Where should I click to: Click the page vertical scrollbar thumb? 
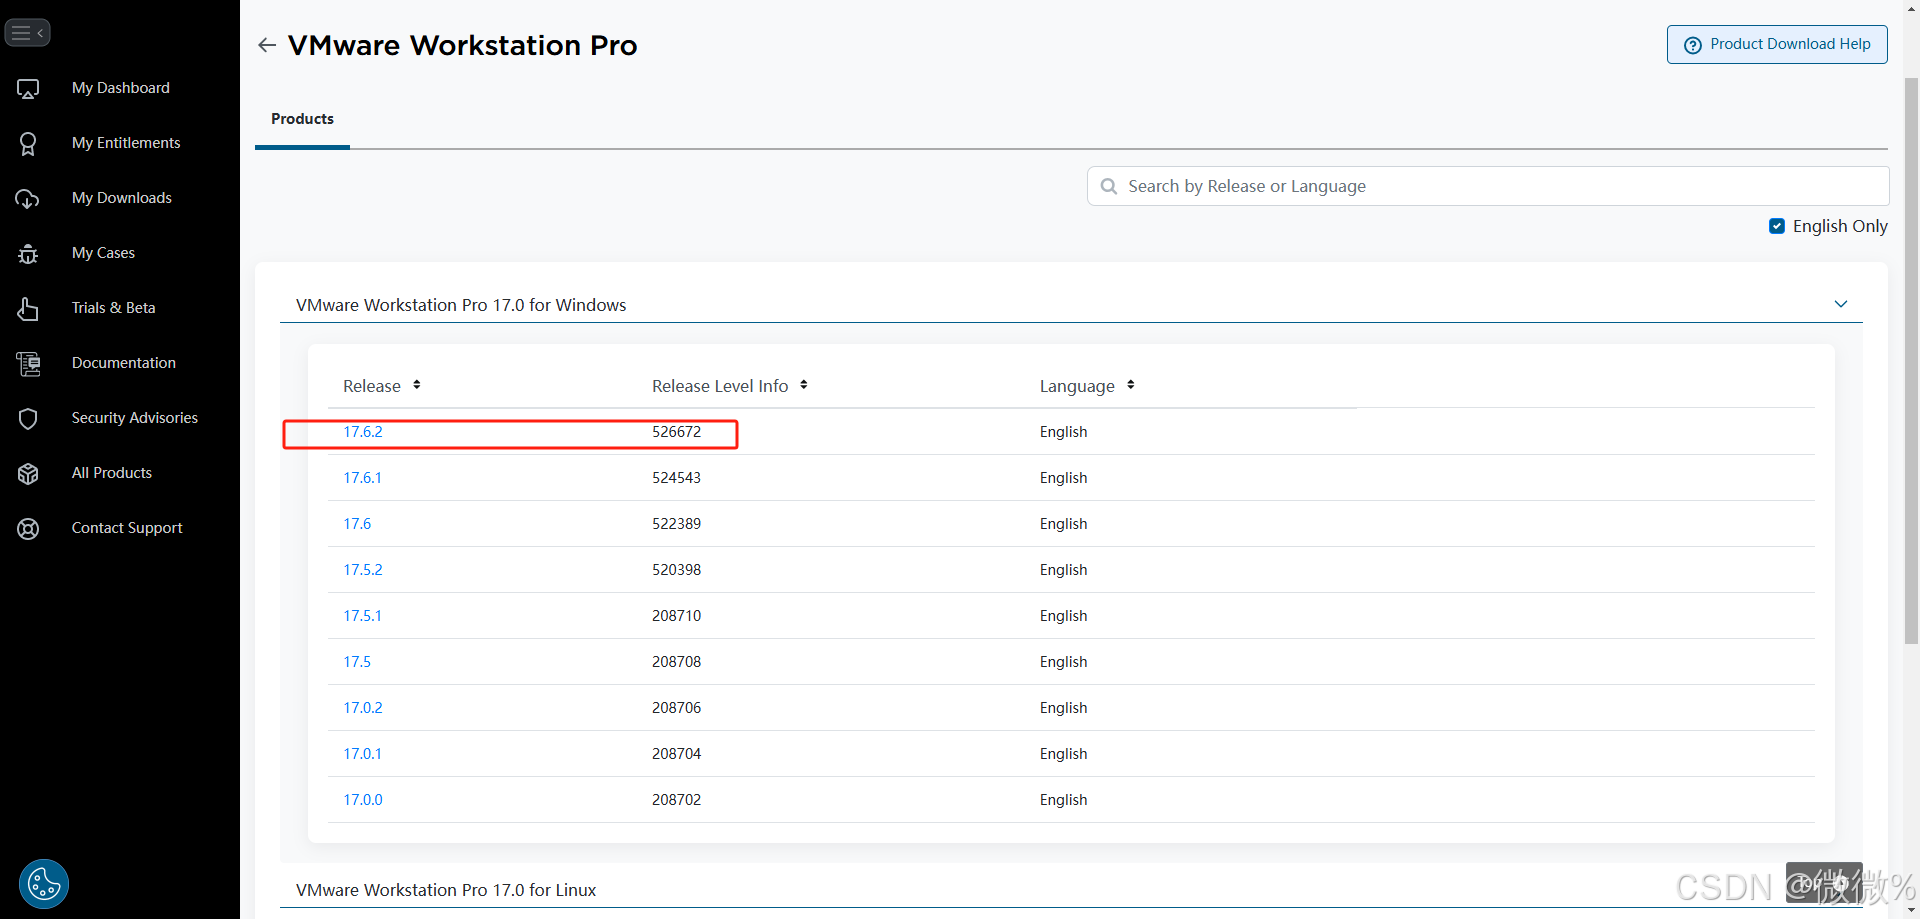click(x=1911, y=360)
